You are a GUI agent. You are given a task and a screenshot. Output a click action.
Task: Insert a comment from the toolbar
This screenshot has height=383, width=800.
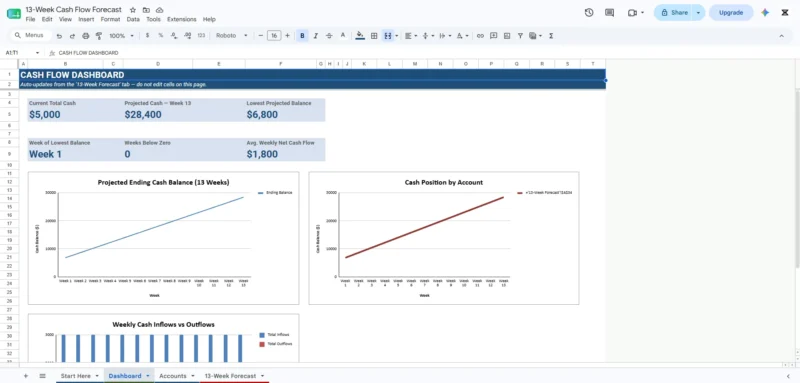493,36
